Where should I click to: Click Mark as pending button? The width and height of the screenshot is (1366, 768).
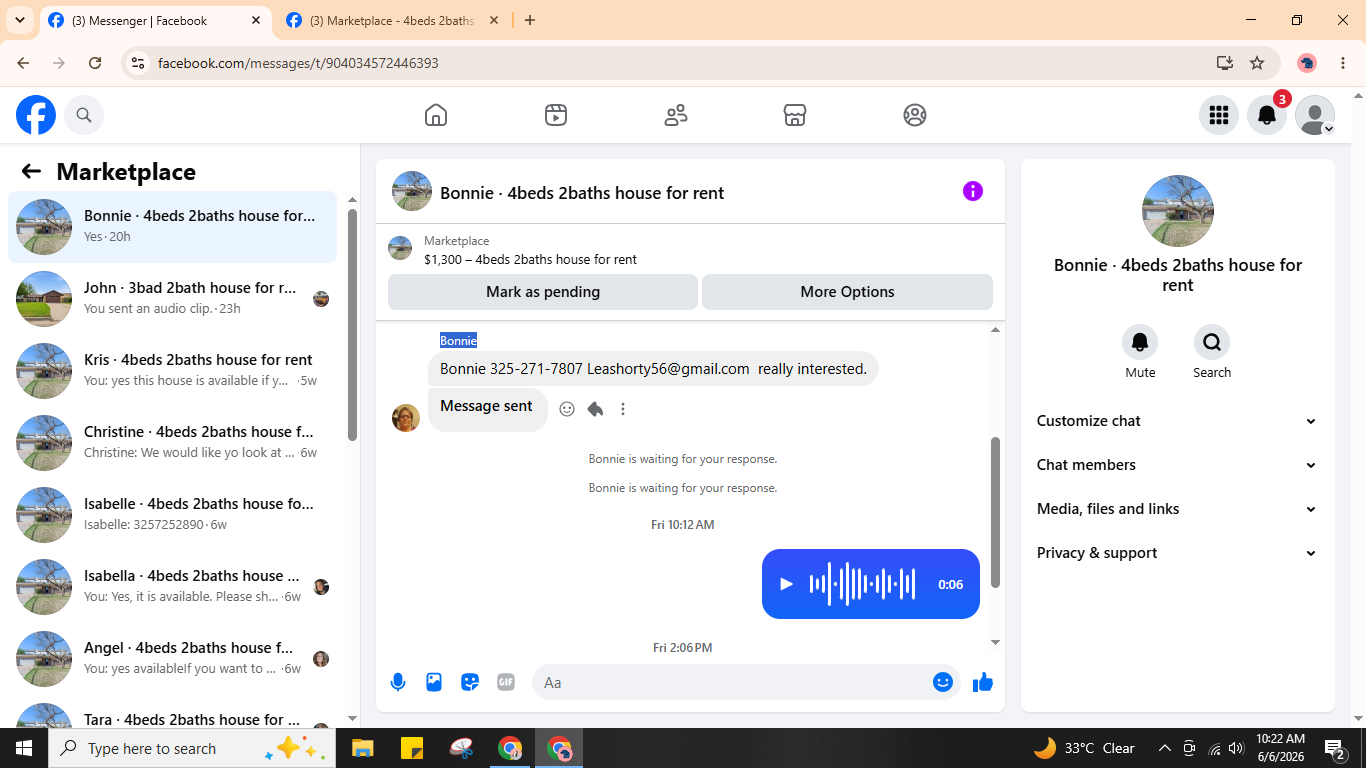pos(543,292)
